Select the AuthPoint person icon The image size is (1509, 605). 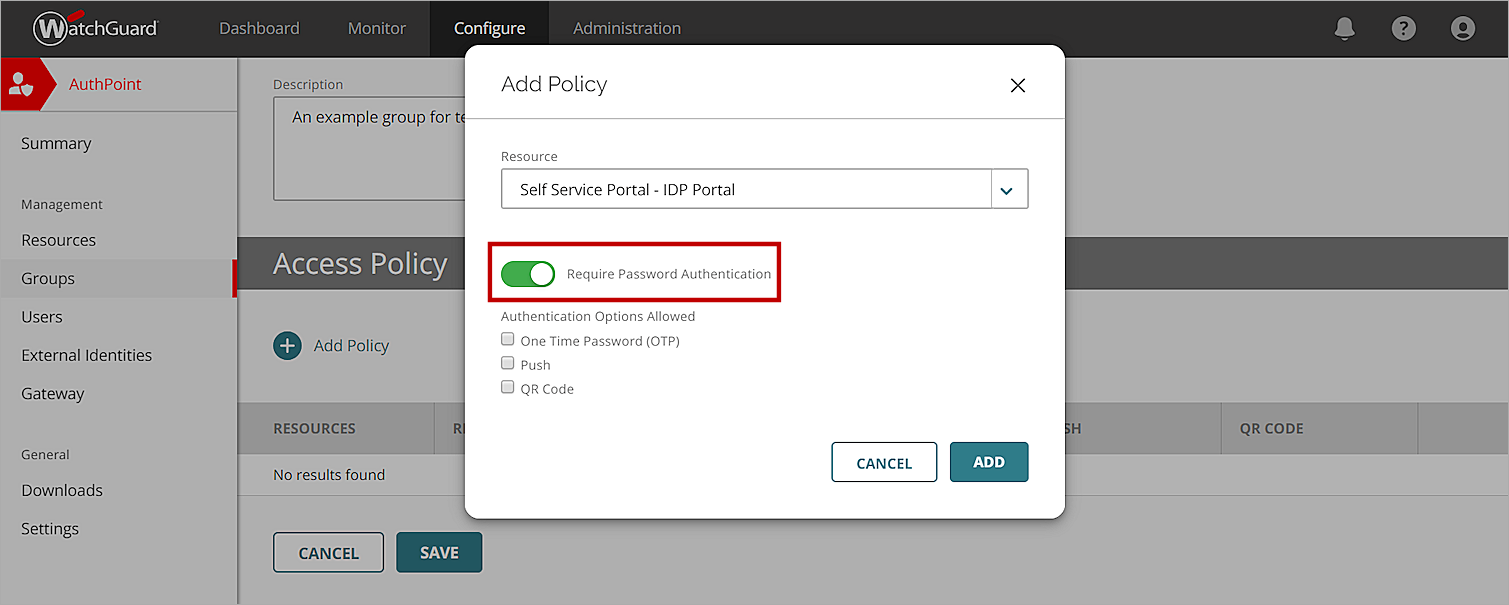(x=21, y=83)
